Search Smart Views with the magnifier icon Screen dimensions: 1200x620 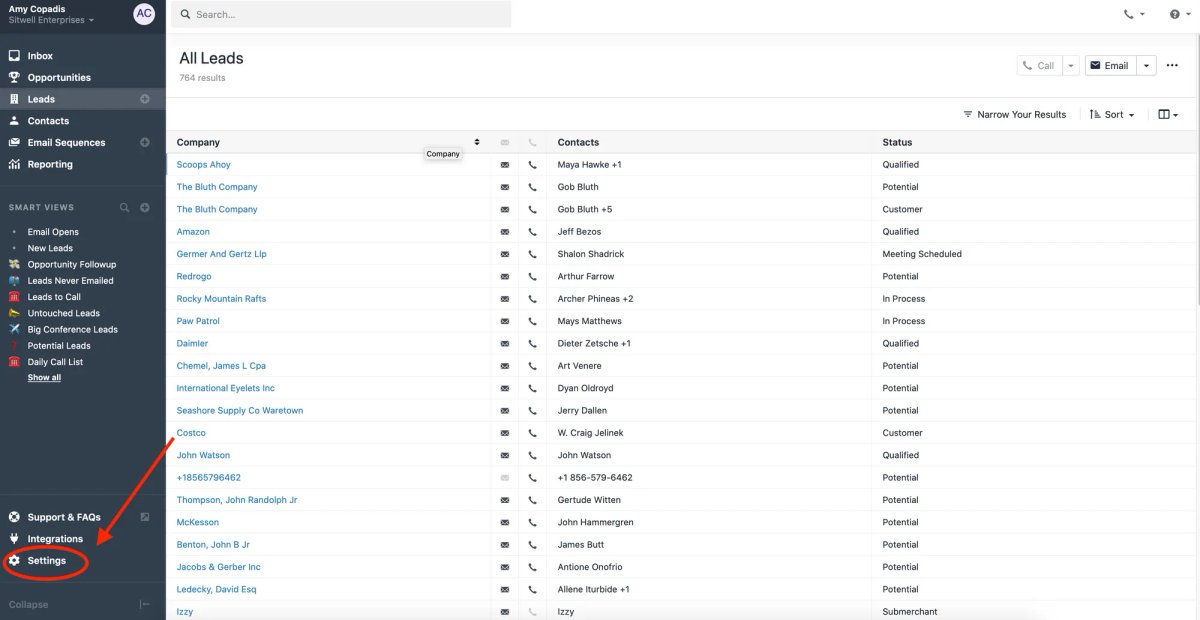pyautogui.click(x=125, y=207)
